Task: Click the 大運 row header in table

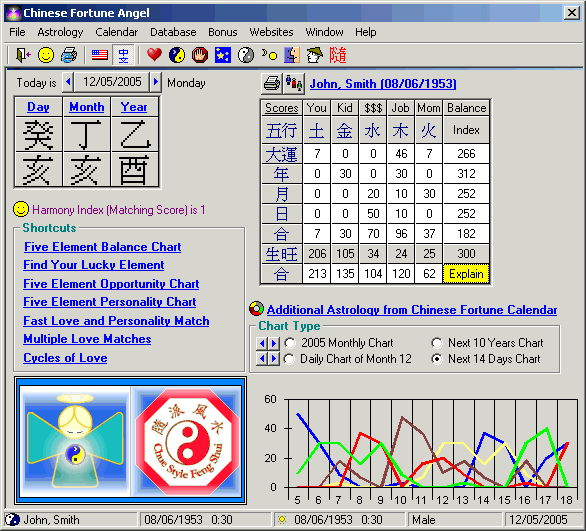Action: [281, 154]
